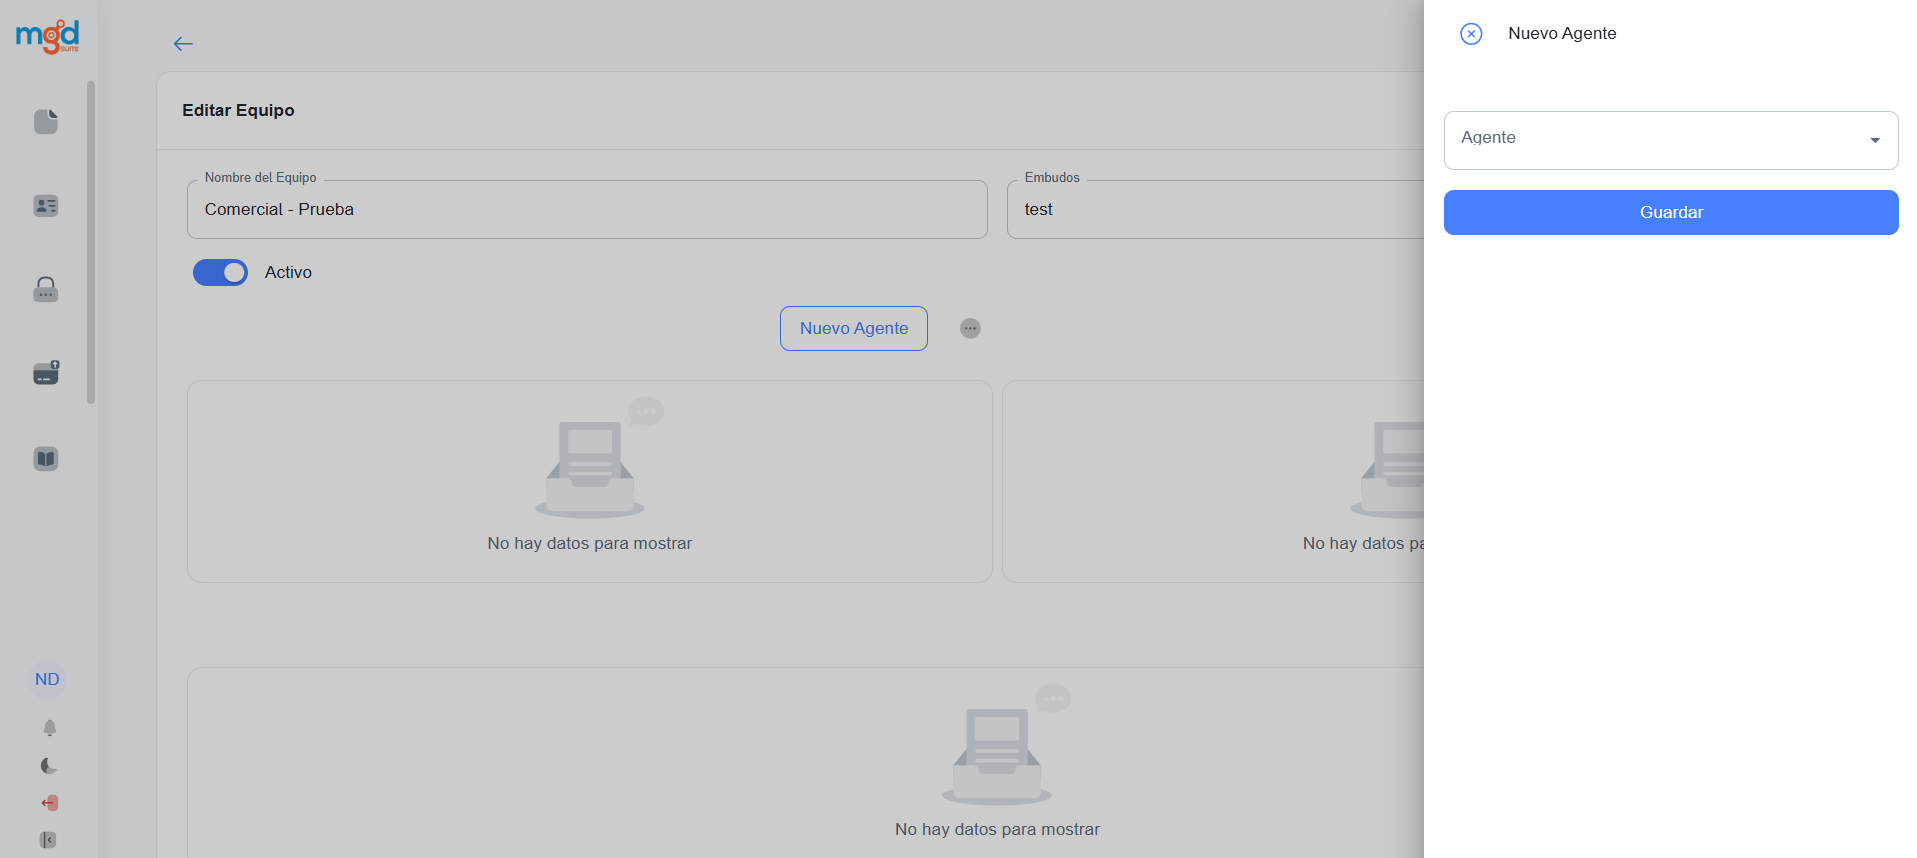The image size is (1917, 858).
Task: Collapse the sidebar with the panel icon
Action: (48, 840)
